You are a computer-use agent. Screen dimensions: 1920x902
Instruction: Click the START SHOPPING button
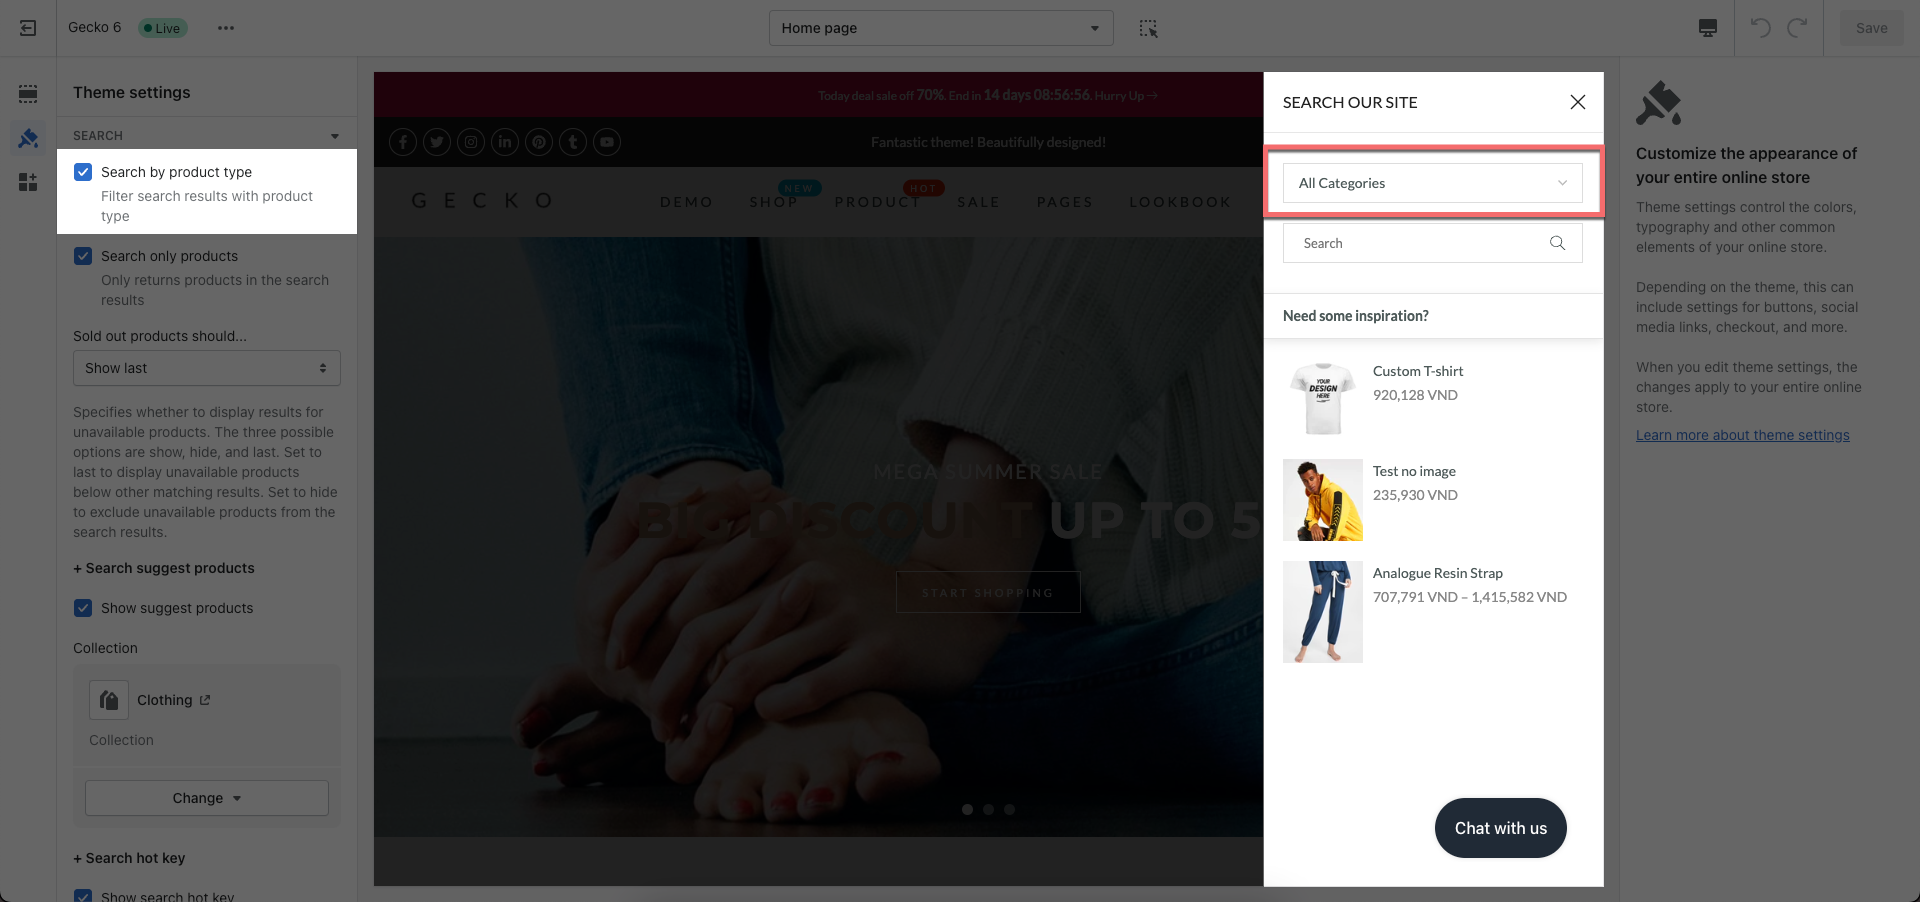[x=988, y=592]
